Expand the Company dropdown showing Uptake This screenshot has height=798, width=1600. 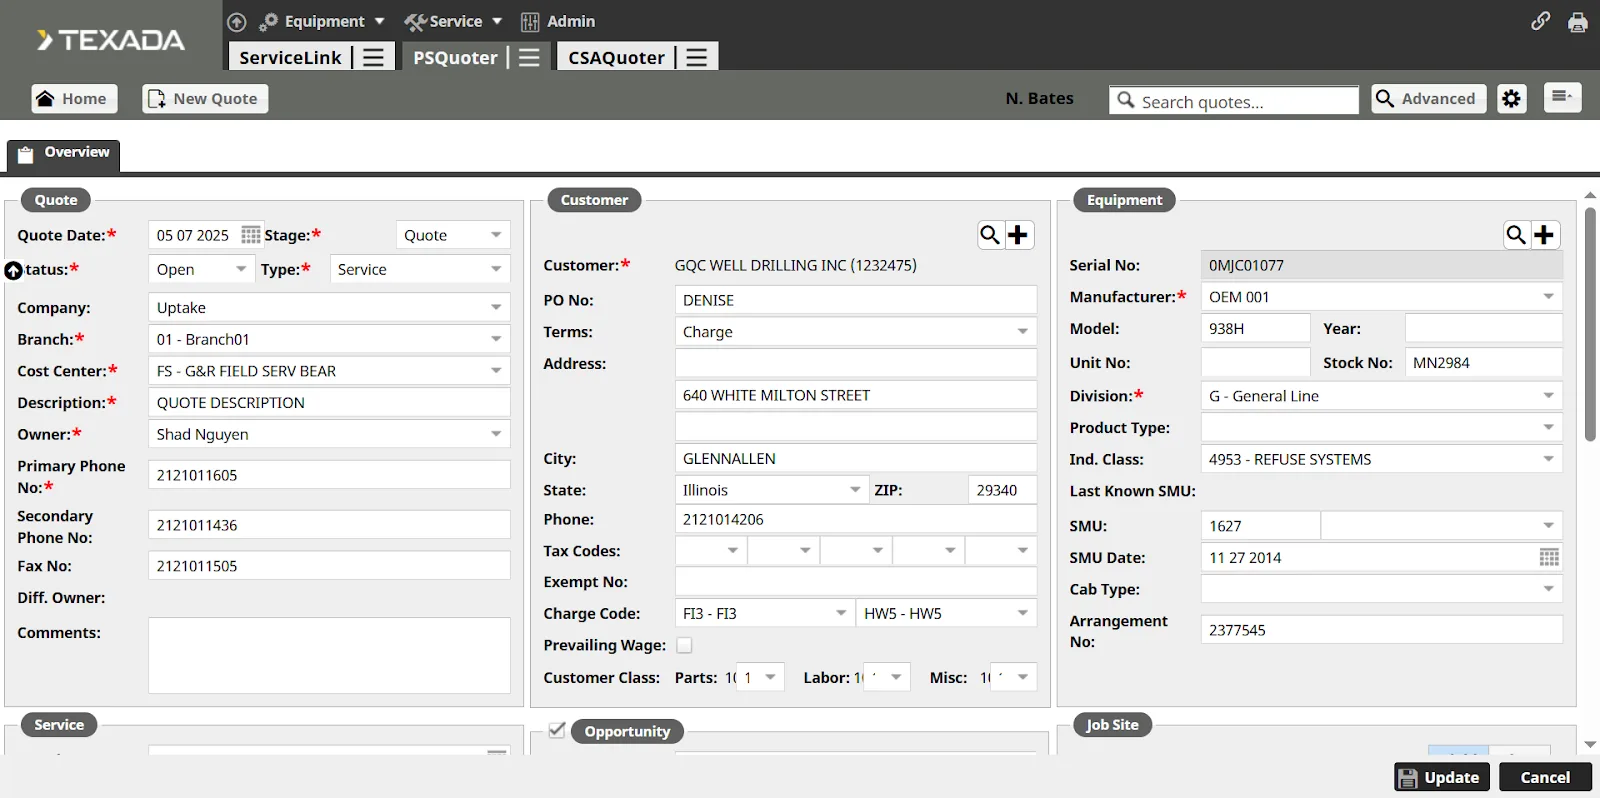pyautogui.click(x=329, y=308)
